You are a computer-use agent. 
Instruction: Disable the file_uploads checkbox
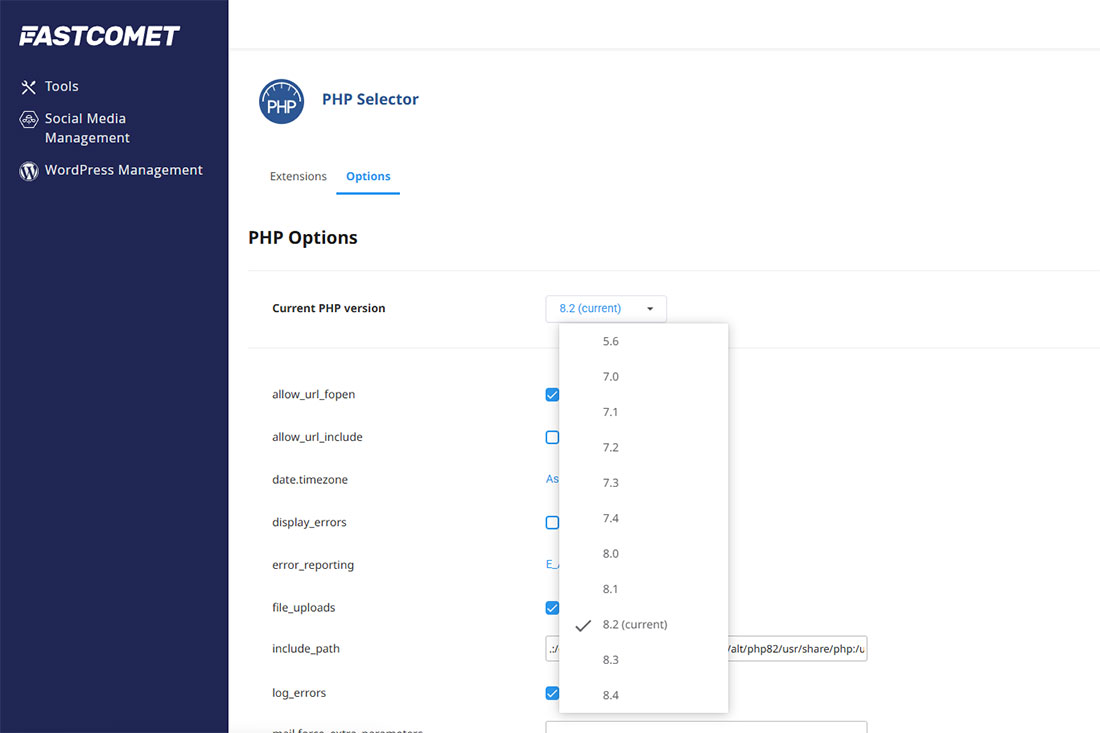(552, 608)
